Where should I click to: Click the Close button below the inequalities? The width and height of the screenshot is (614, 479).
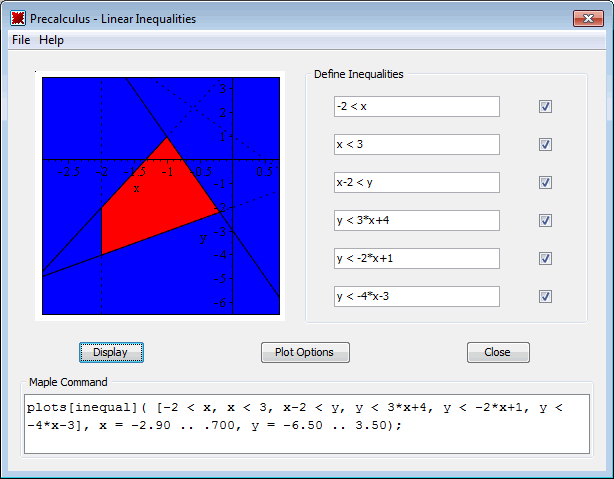coord(497,352)
